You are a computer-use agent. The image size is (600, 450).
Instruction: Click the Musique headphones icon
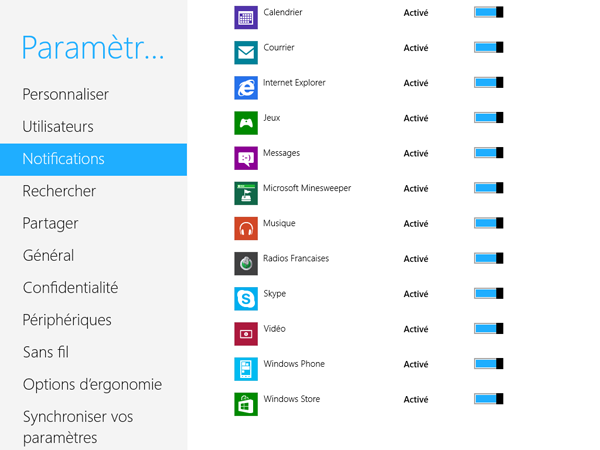[x=246, y=228]
